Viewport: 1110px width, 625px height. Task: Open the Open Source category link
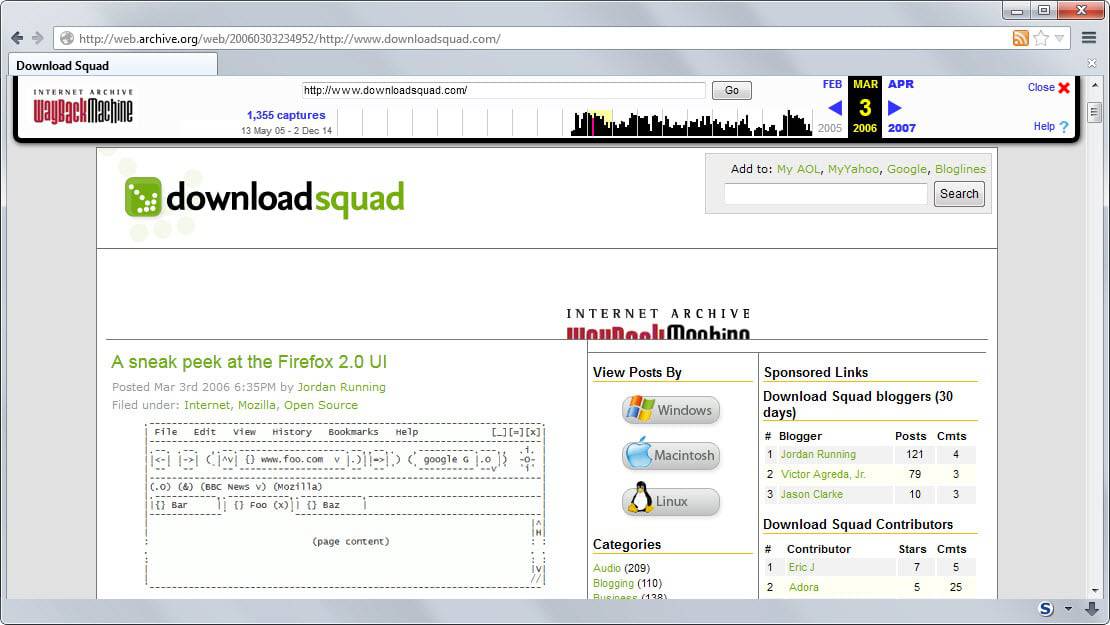coord(321,405)
